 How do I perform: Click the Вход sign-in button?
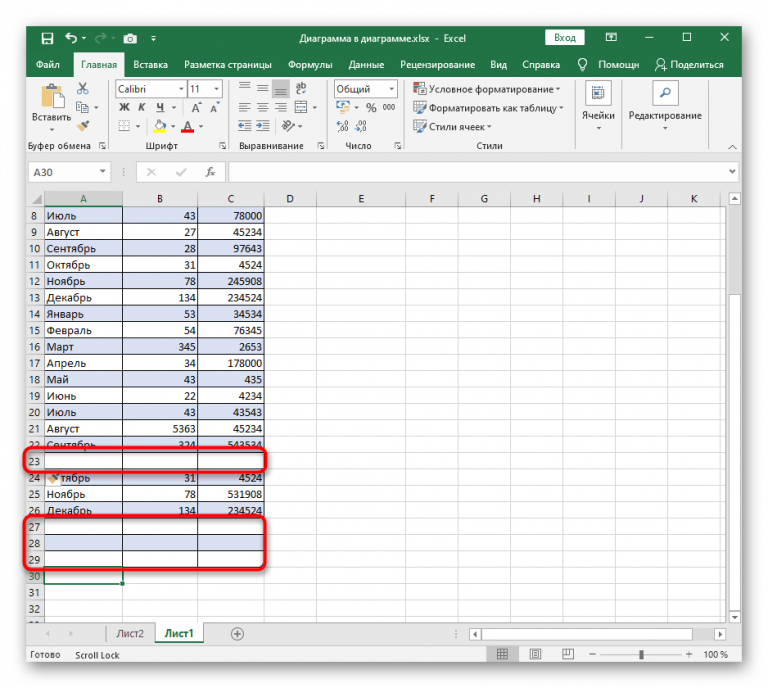(x=565, y=38)
